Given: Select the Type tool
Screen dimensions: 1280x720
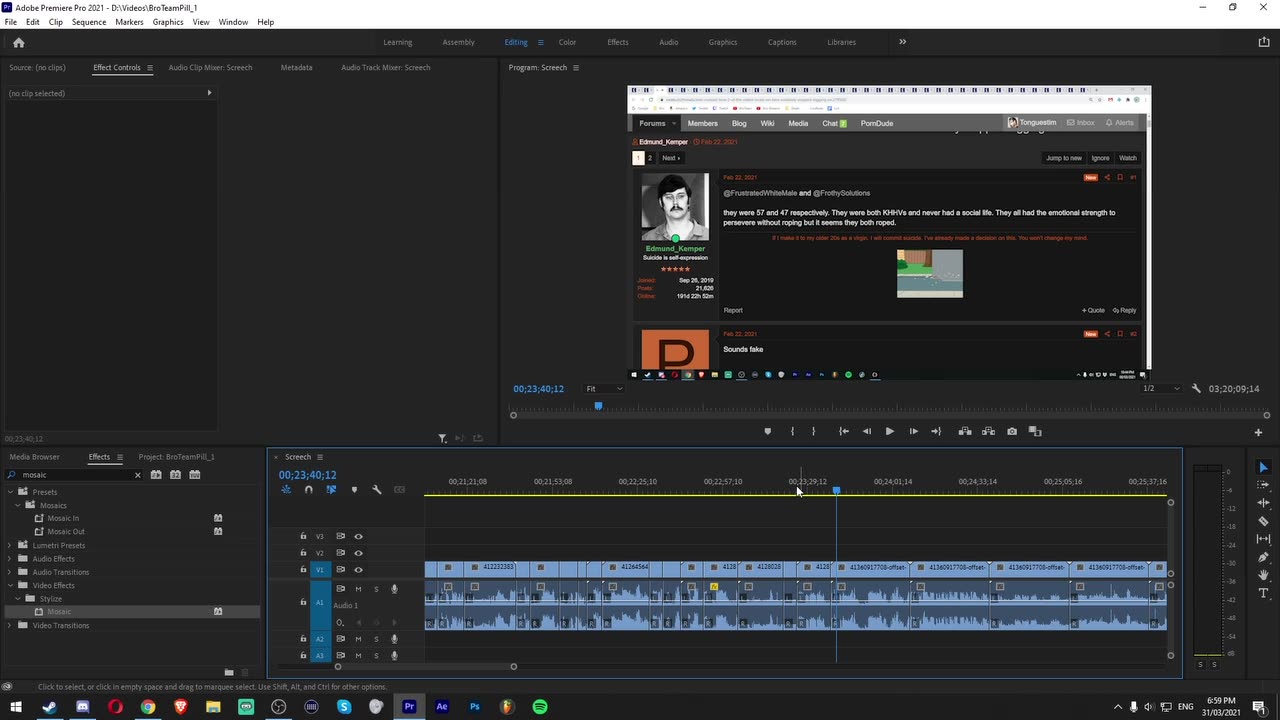Looking at the screenshot, I should [x=1263, y=593].
